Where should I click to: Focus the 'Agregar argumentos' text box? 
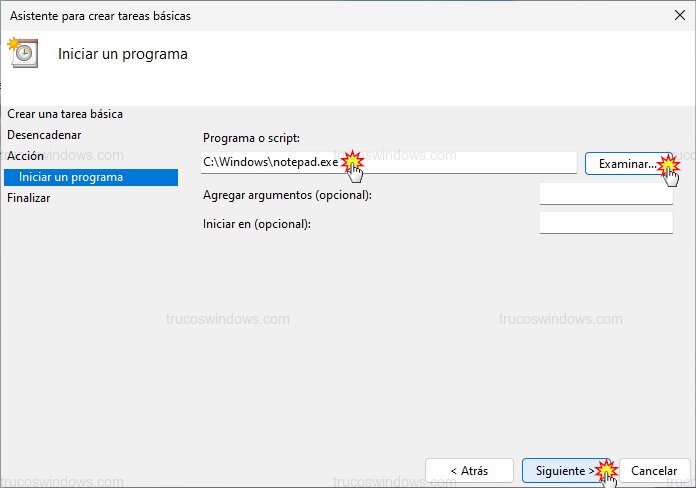[x=605, y=194]
